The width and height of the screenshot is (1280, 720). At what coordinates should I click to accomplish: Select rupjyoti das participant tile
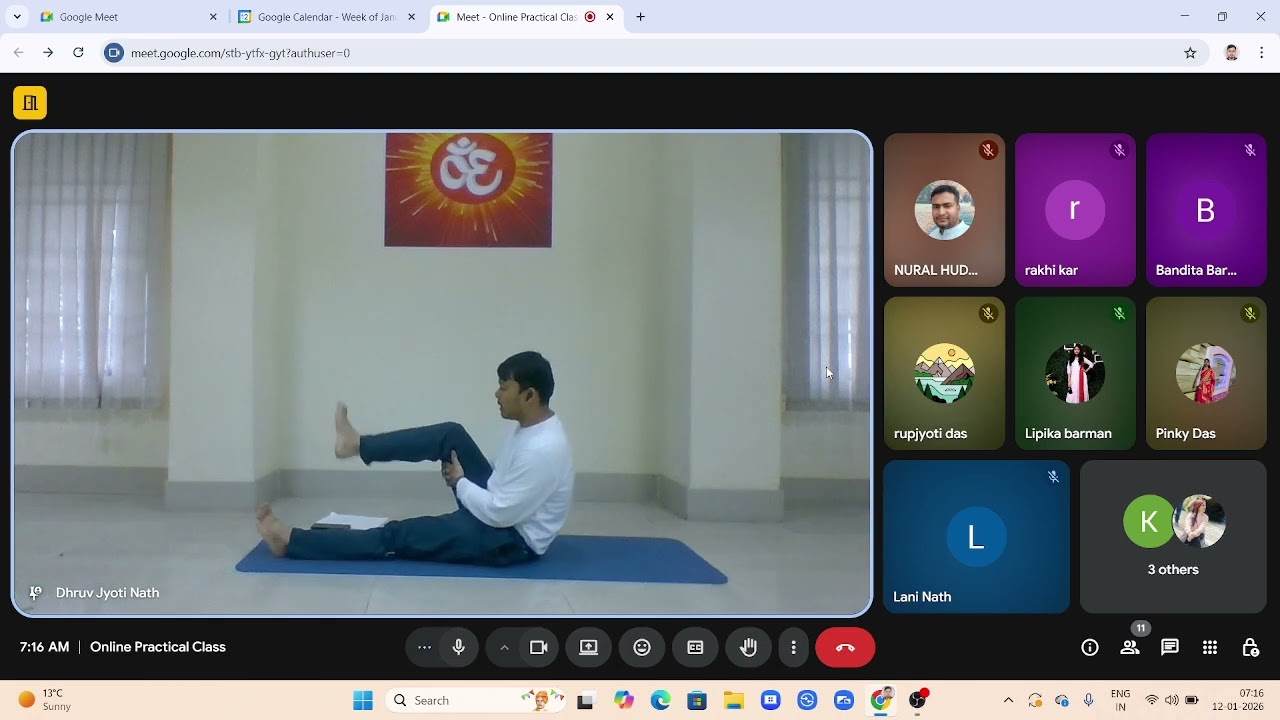click(x=944, y=373)
